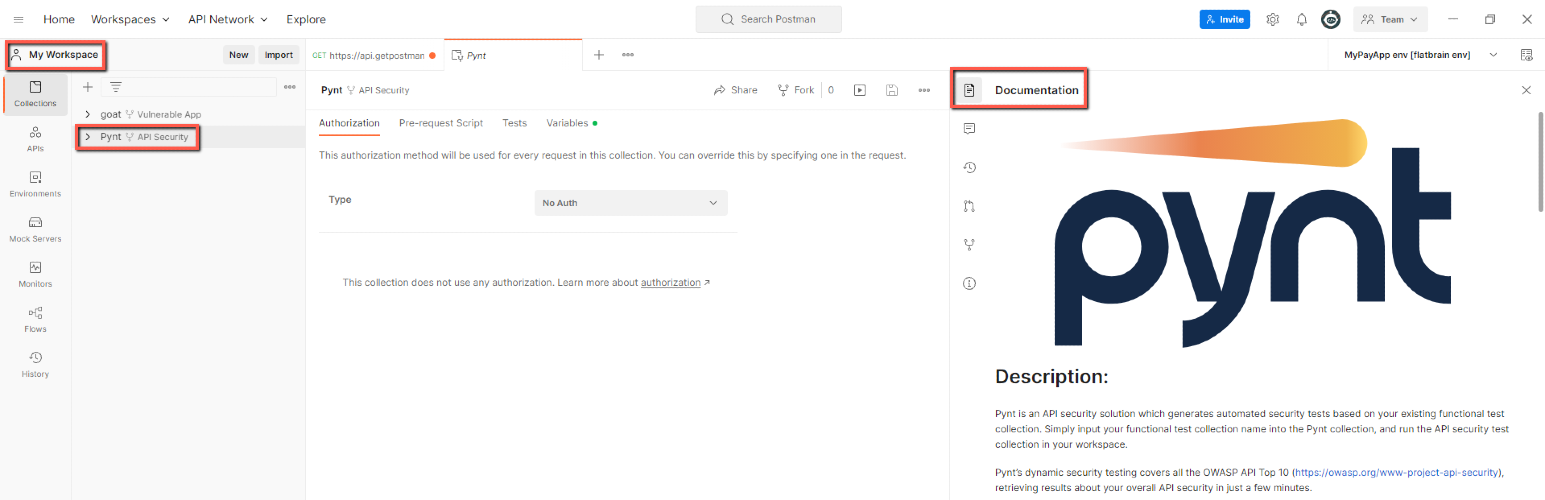Run collection with play icon
1545x500 pixels.
[x=859, y=90]
